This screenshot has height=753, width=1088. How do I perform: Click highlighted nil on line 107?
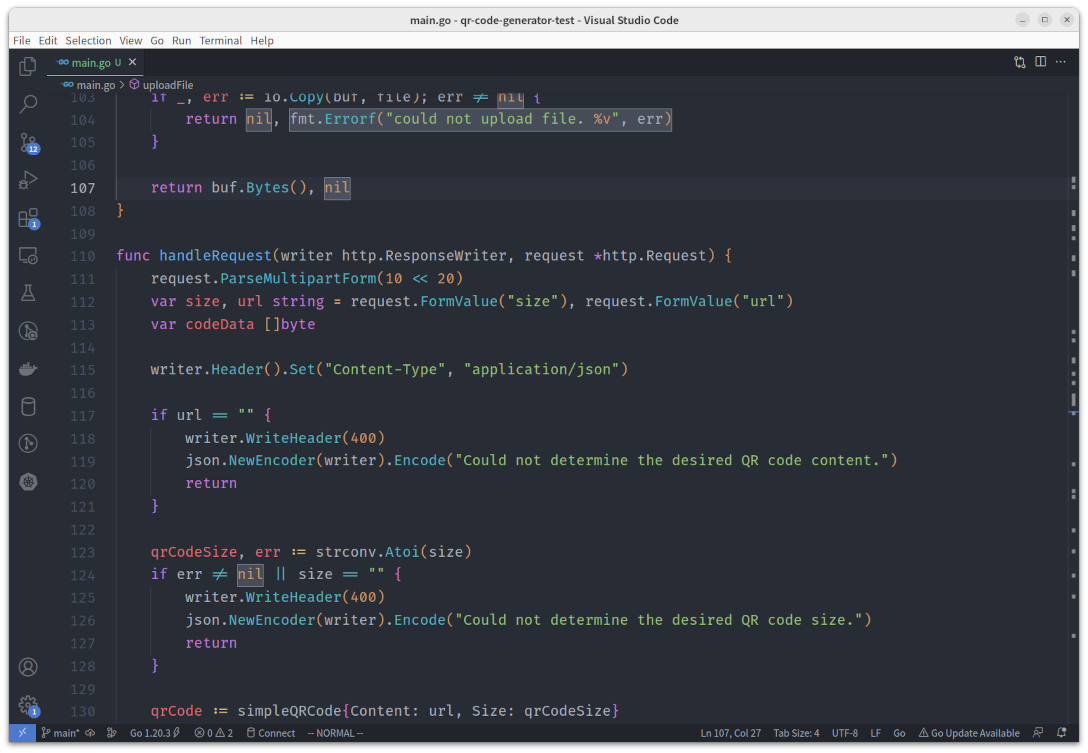[337, 187]
